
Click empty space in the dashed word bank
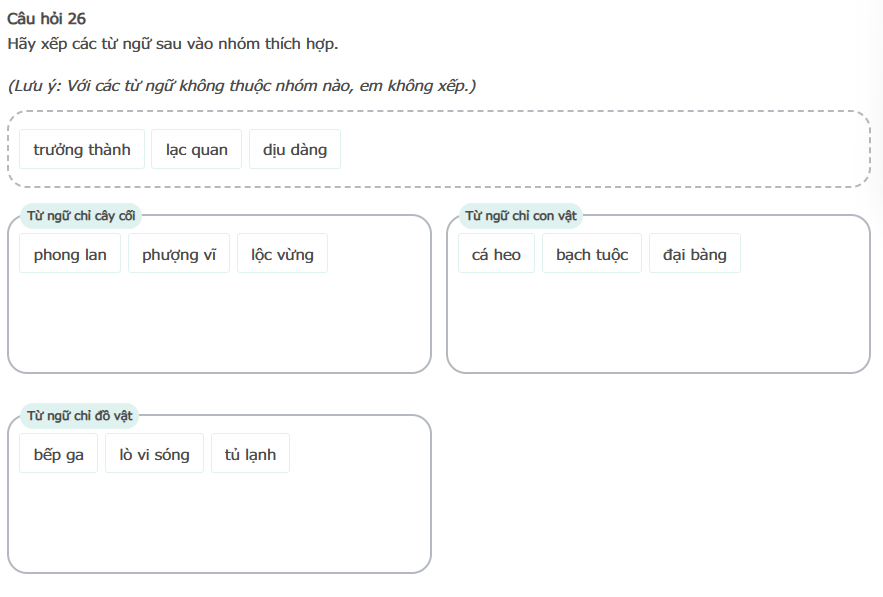600,150
